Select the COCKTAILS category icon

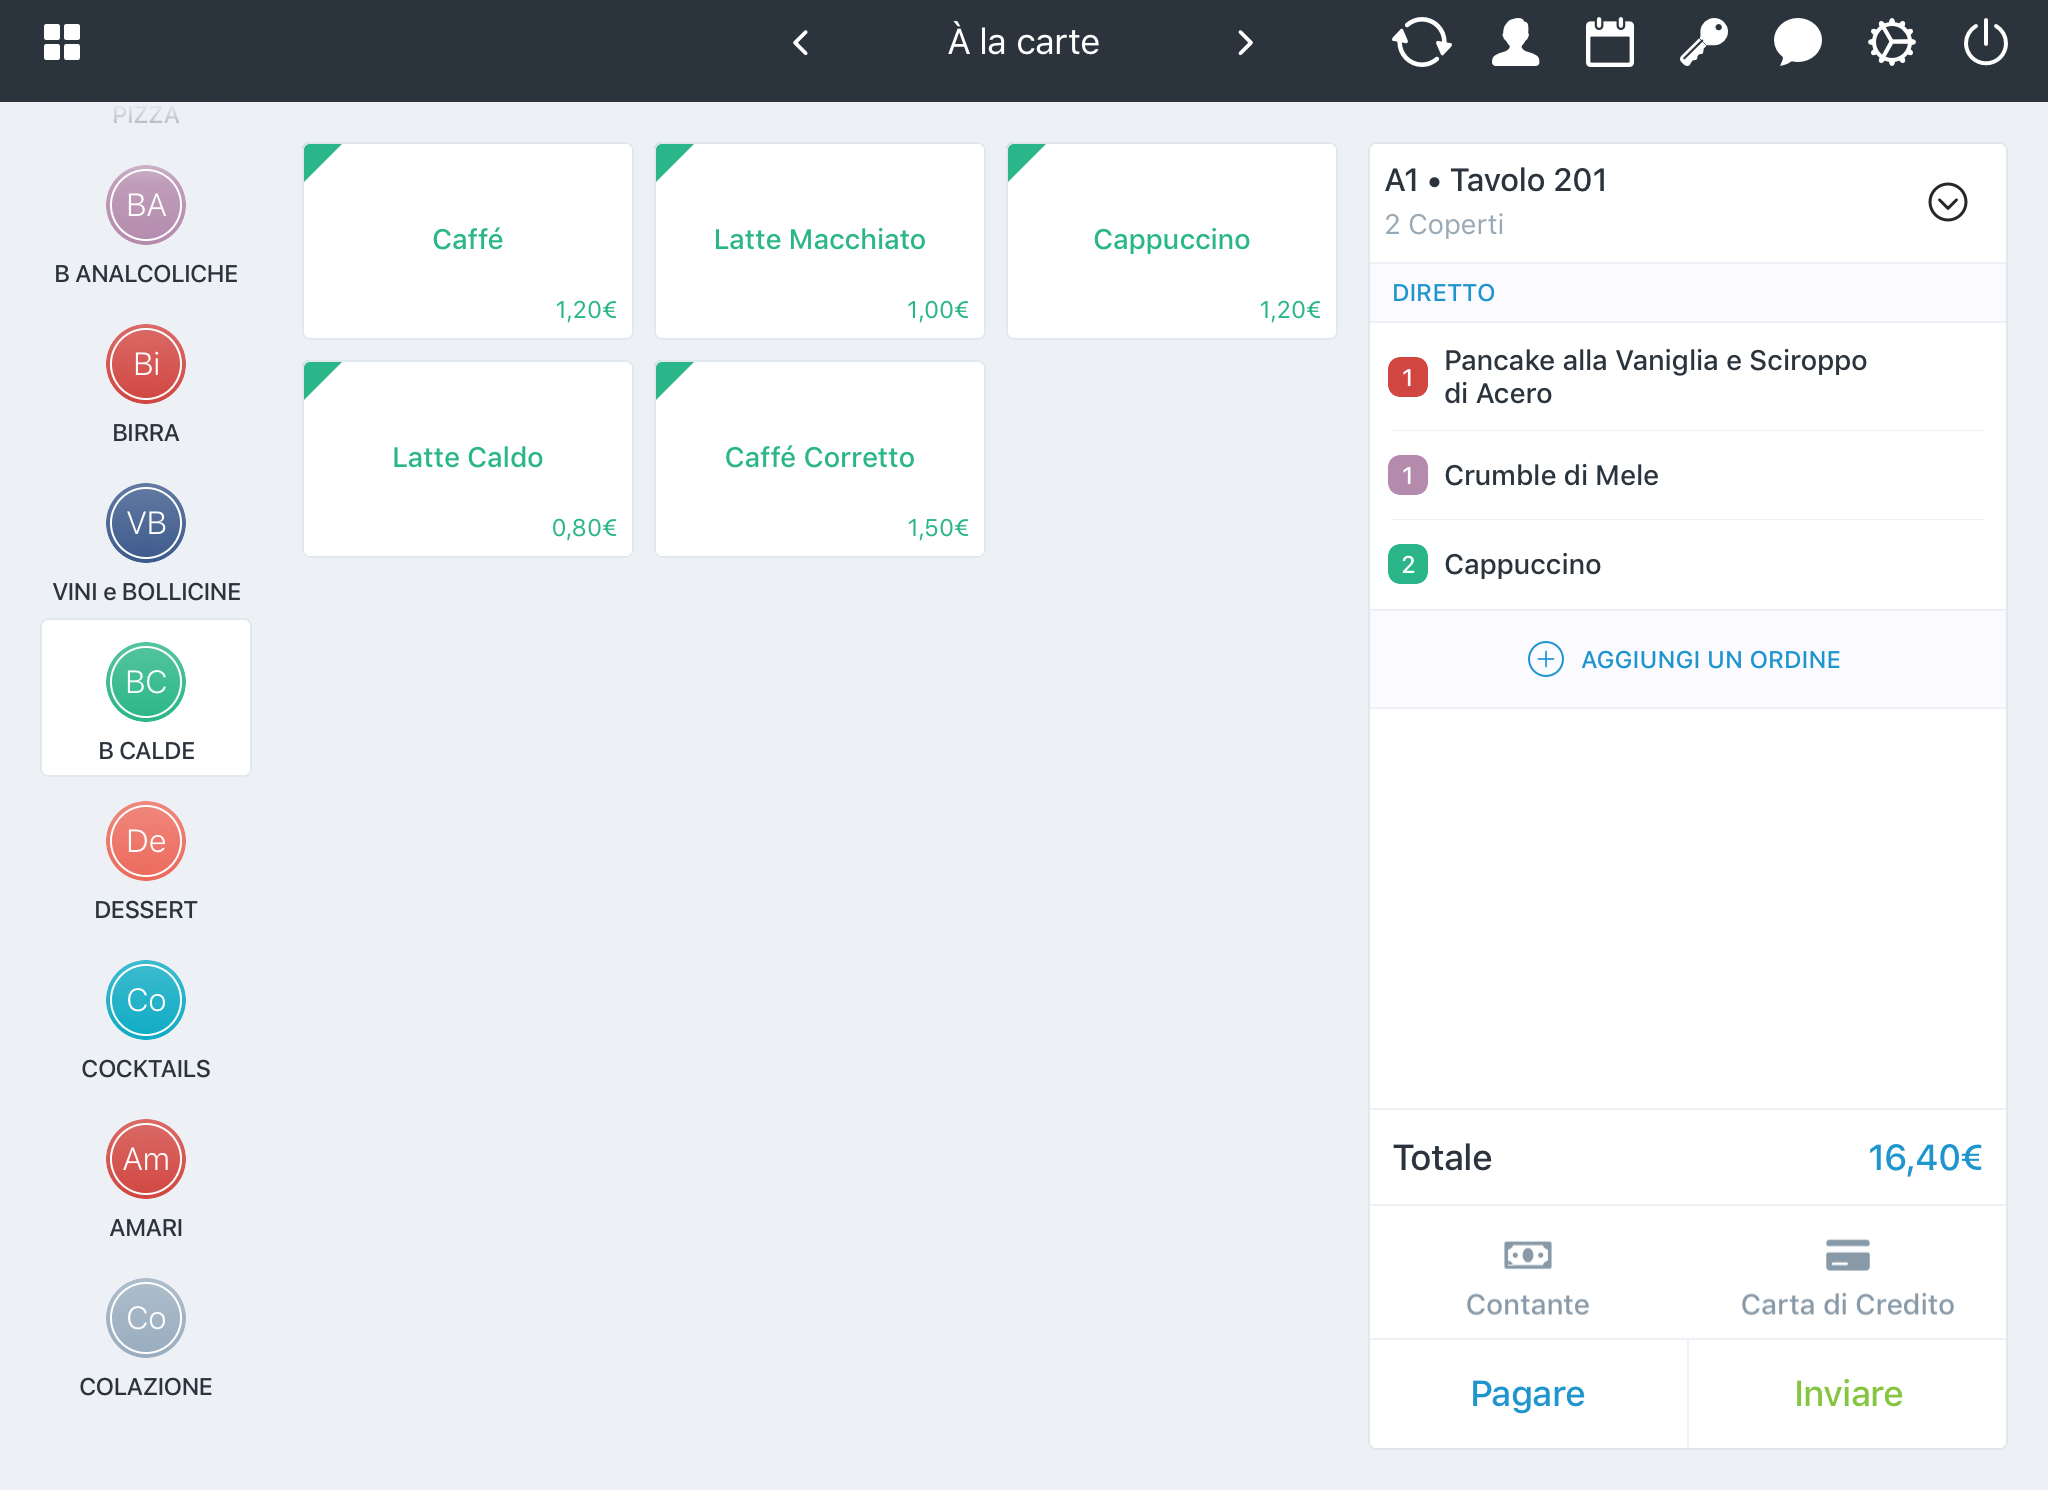coord(146,1000)
